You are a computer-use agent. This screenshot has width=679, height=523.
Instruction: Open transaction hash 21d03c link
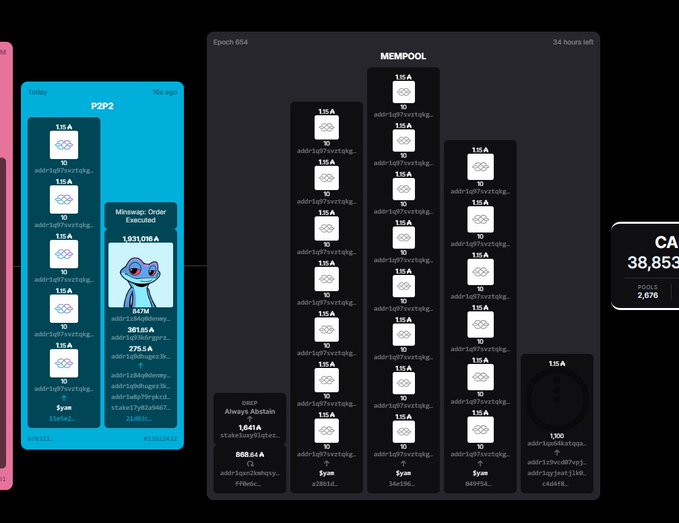[139, 419]
